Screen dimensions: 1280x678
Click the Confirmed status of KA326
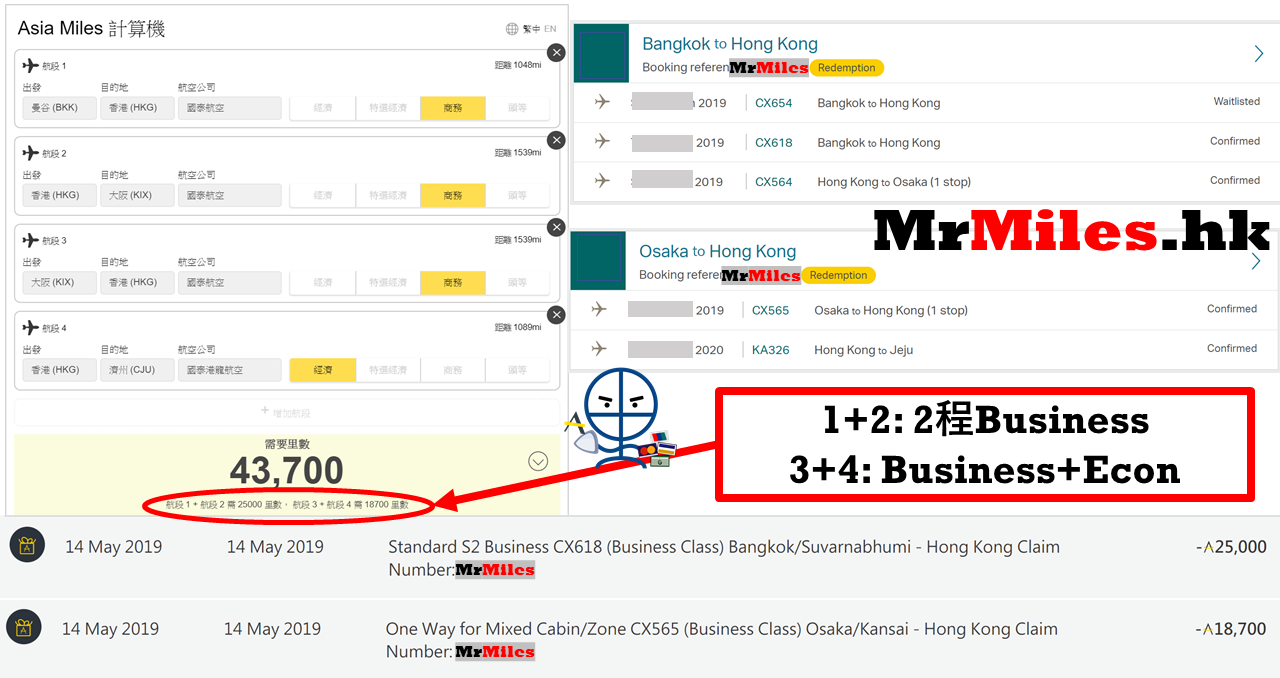[x=1232, y=348]
